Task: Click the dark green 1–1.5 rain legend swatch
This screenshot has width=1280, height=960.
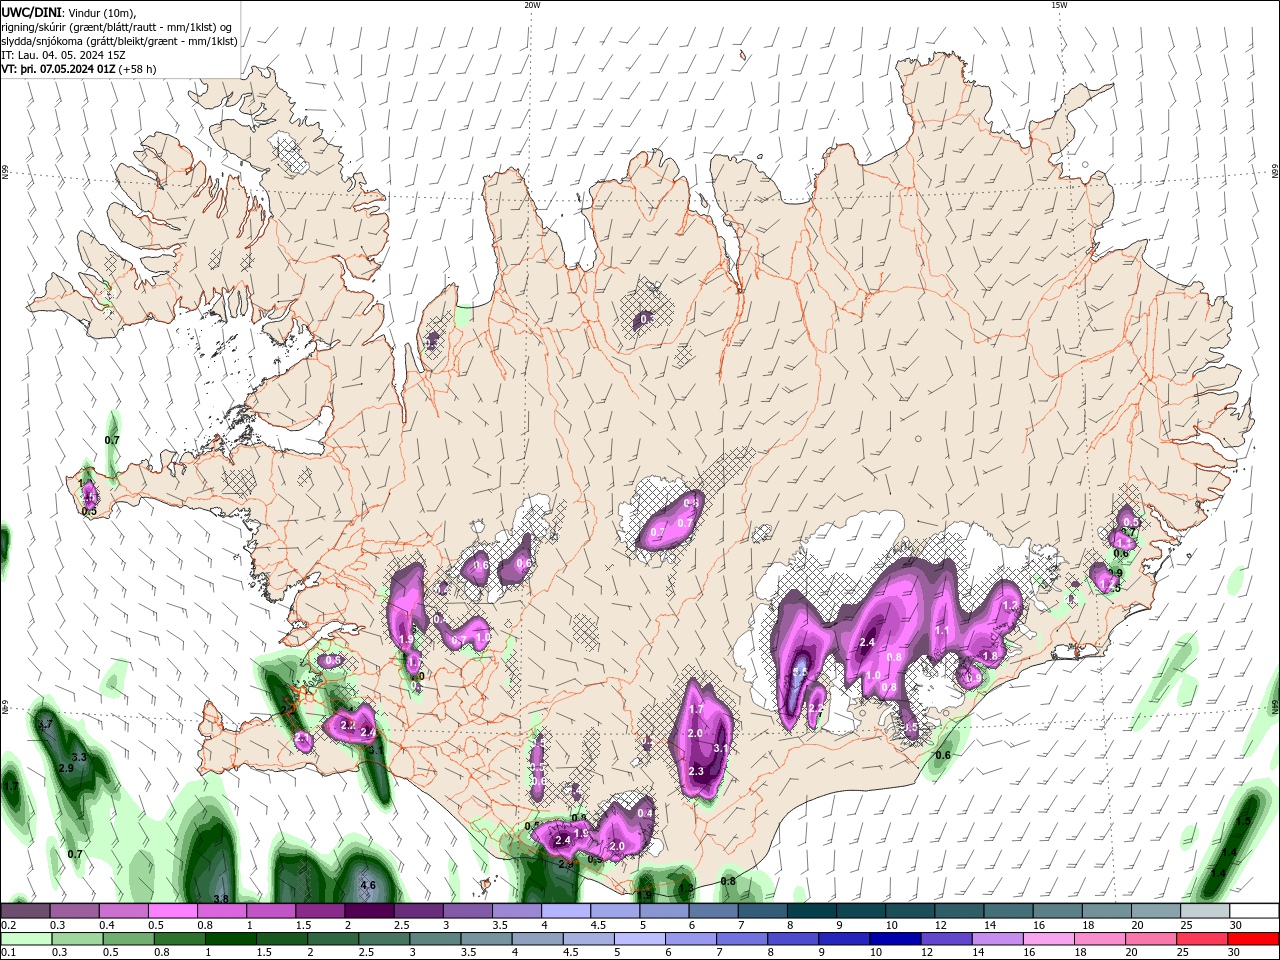Action: [x=230, y=939]
